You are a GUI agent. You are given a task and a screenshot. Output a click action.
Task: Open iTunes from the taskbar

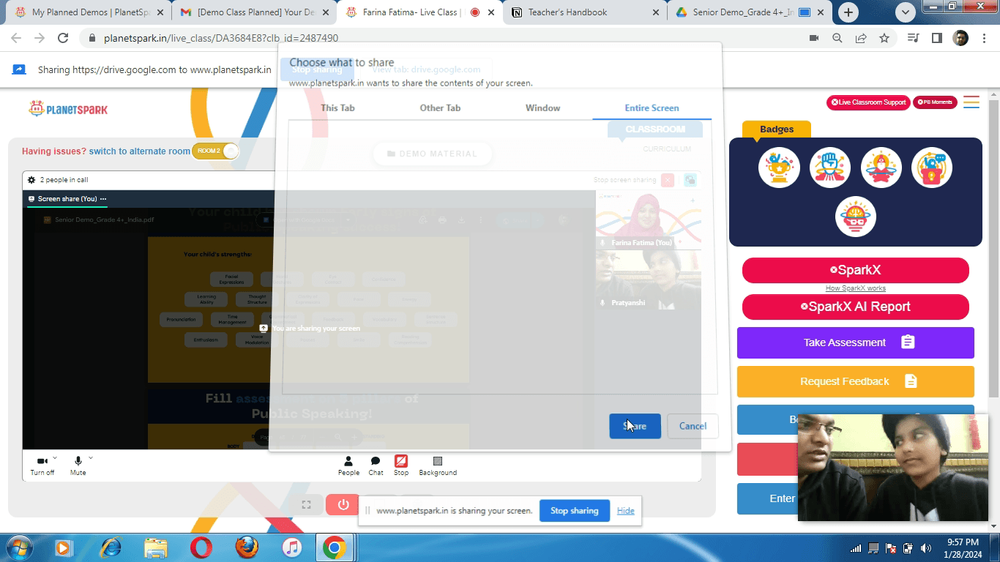pyautogui.click(x=292, y=548)
